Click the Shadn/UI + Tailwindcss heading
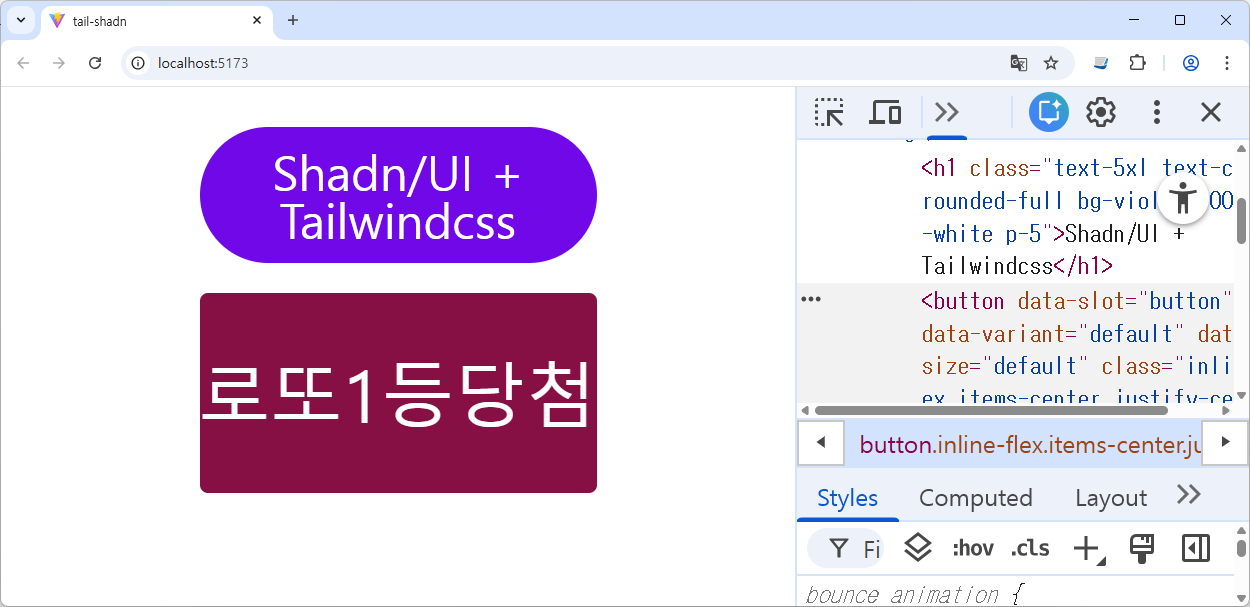The height and width of the screenshot is (607, 1250). [x=398, y=195]
